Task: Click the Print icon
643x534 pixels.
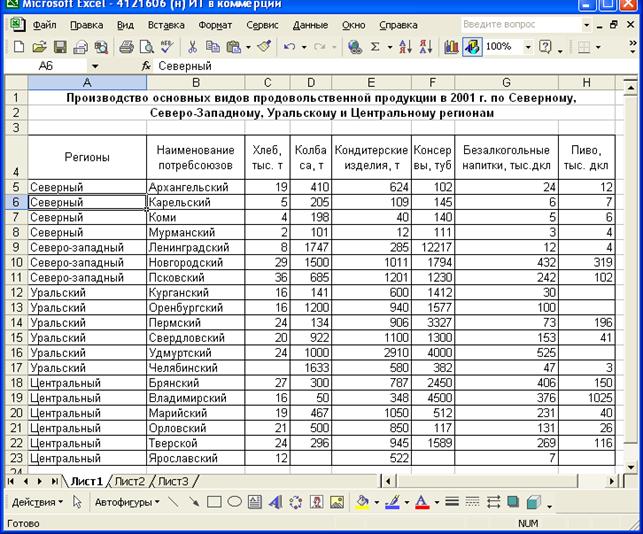Action: click(126, 46)
